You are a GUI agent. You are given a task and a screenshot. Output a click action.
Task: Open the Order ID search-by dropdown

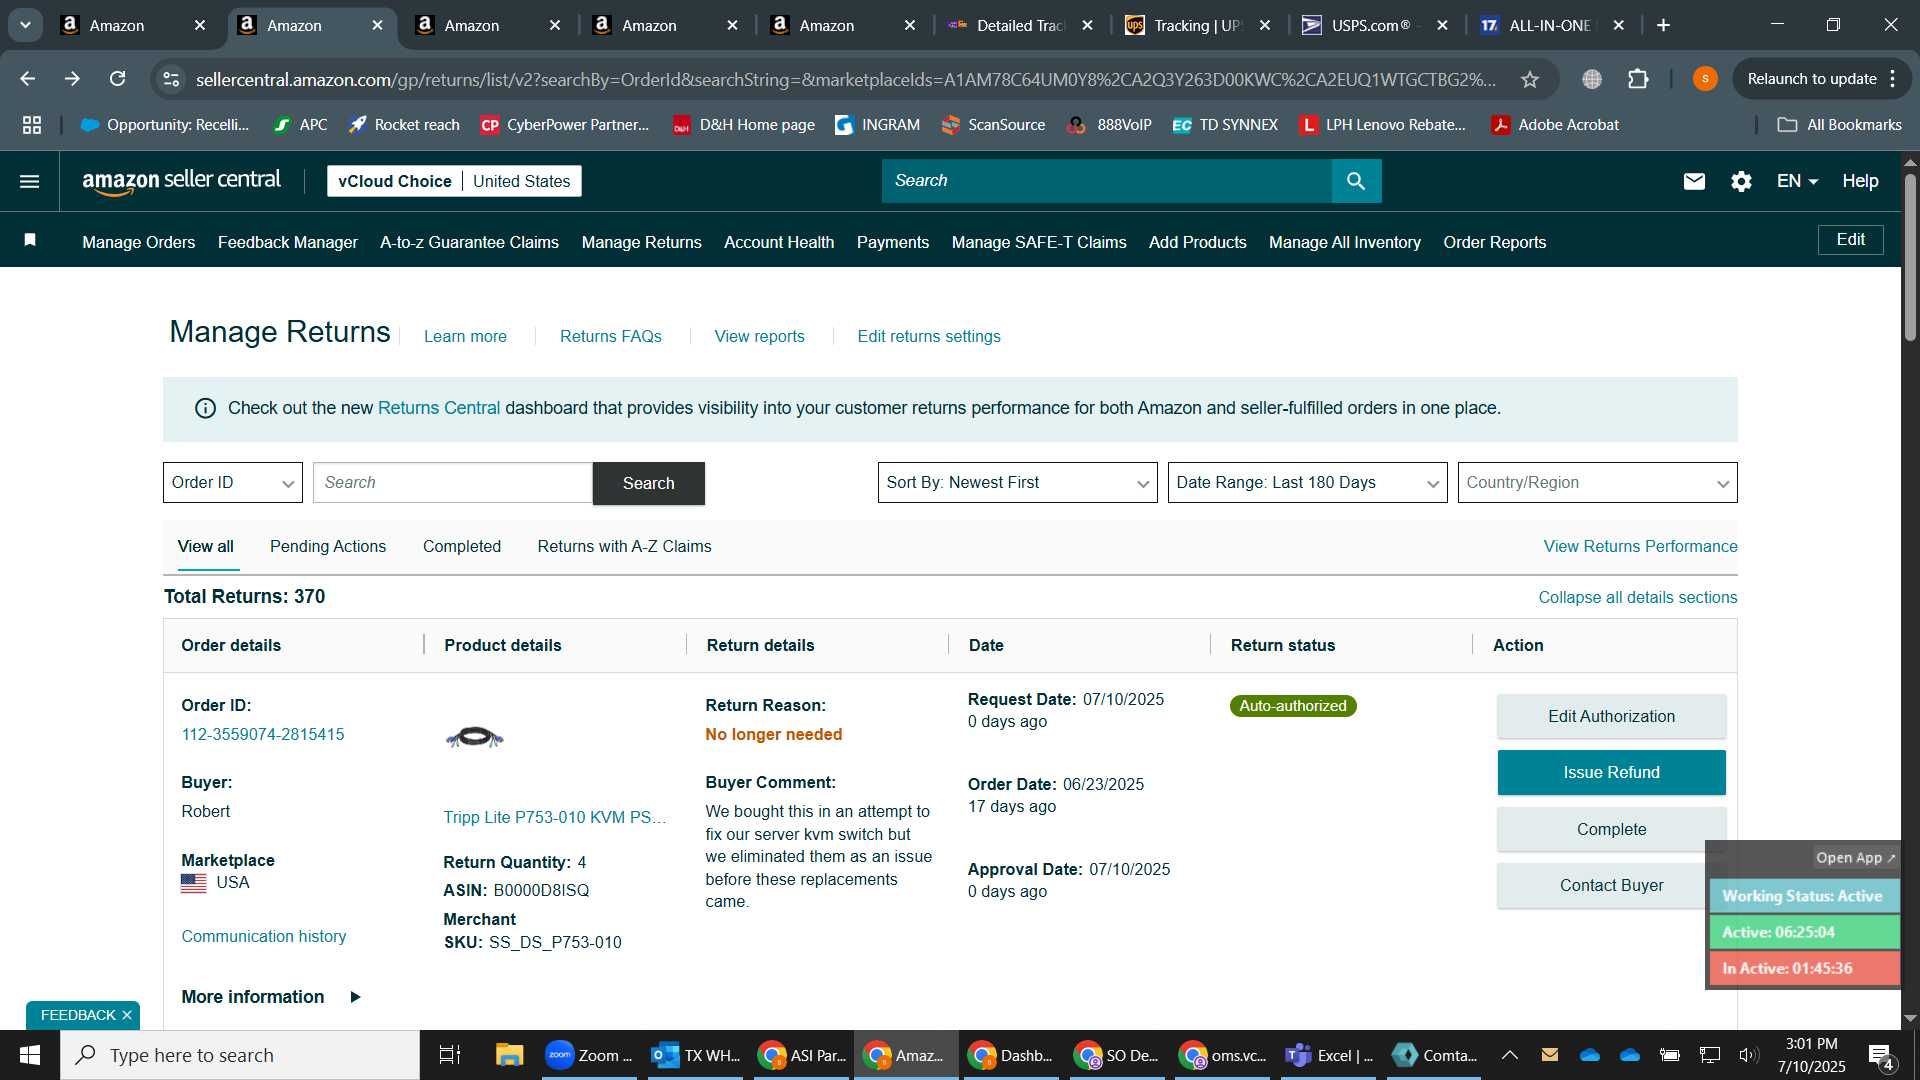(x=233, y=483)
